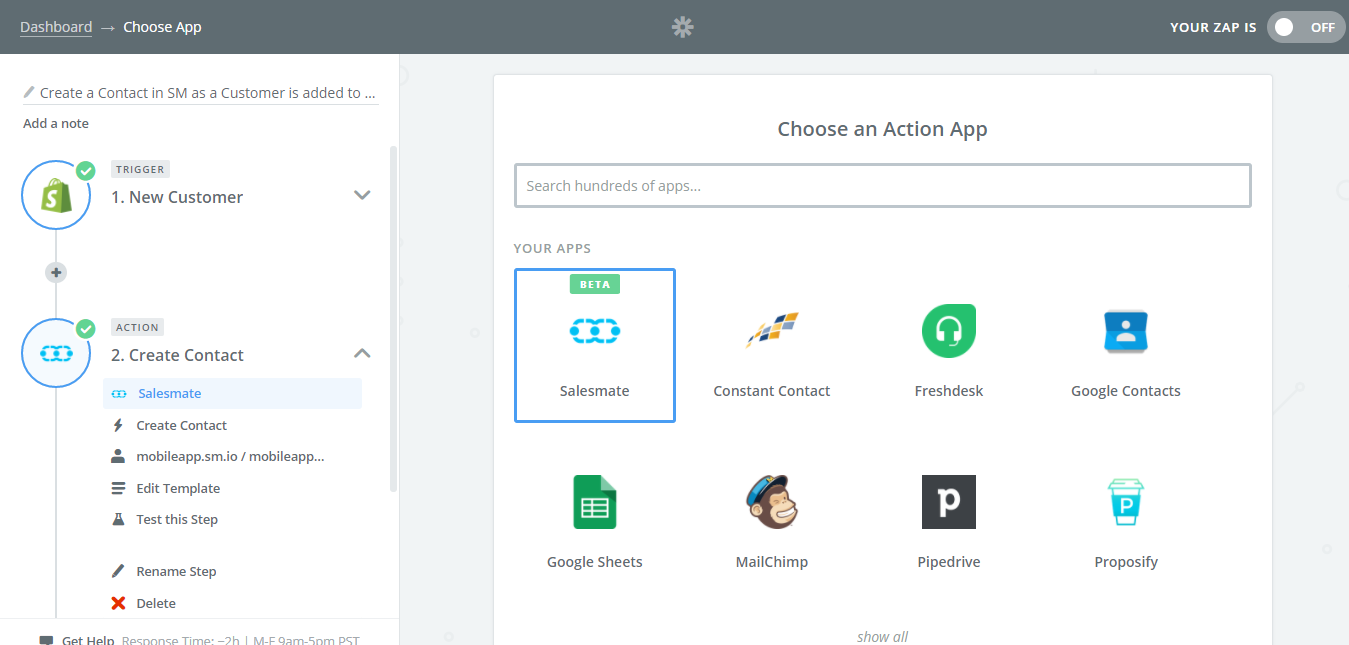Choose the Google Sheets icon
The width and height of the screenshot is (1349, 645).
[595, 502]
